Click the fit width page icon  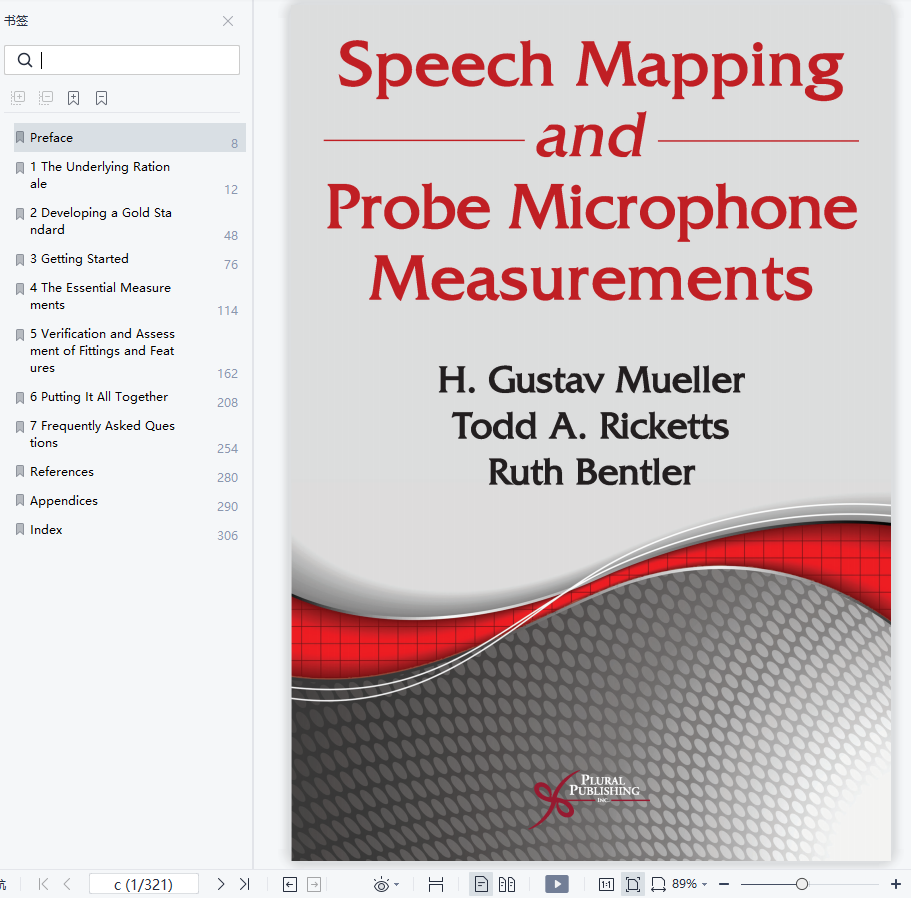(x=436, y=884)
